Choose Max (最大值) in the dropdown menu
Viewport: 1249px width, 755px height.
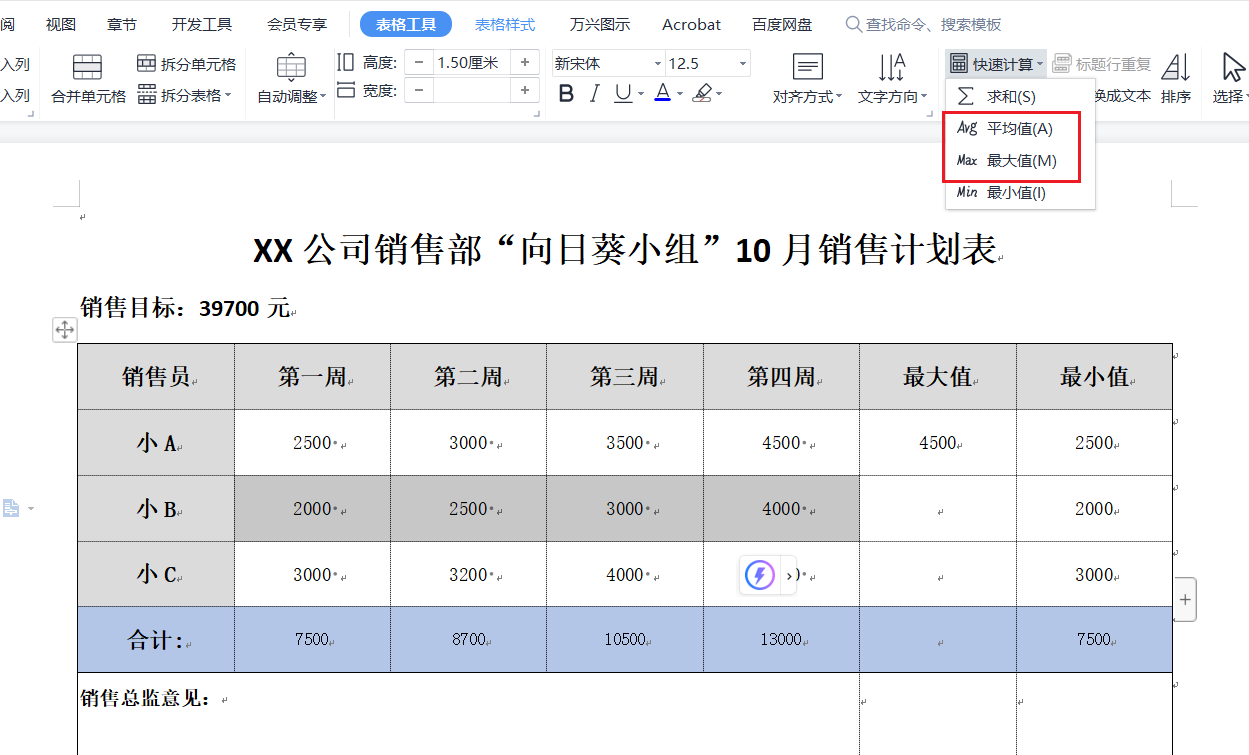[x=1020, y=160]
